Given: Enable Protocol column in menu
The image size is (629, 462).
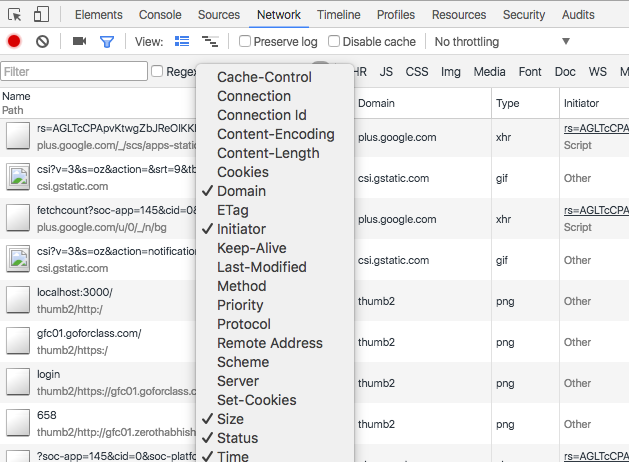Looking at the screenshot, I should click(x=275, y=324).
